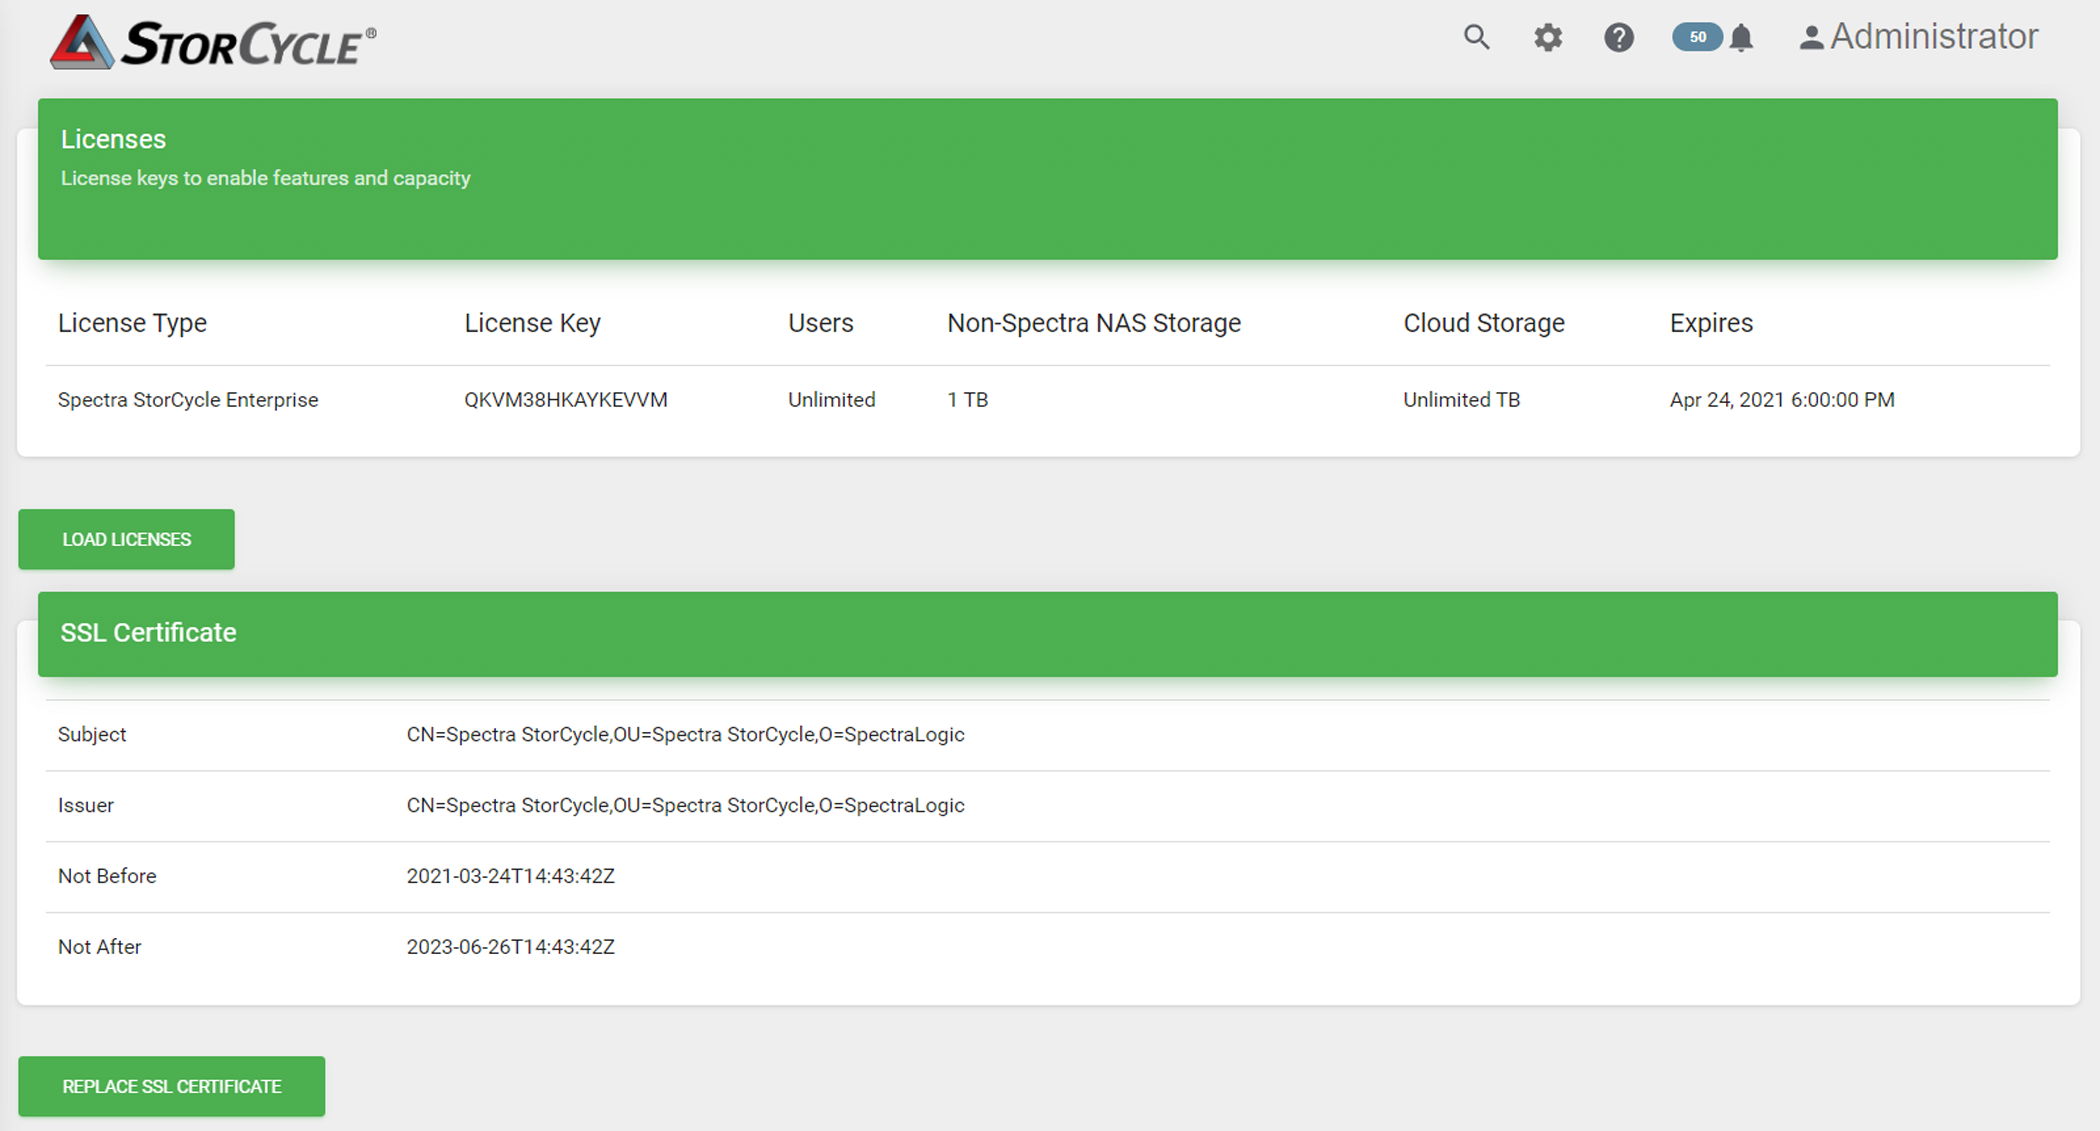Open the settings gear icon
The width and height of the screenshot is (2100, 1131).
pos(1548,38)
